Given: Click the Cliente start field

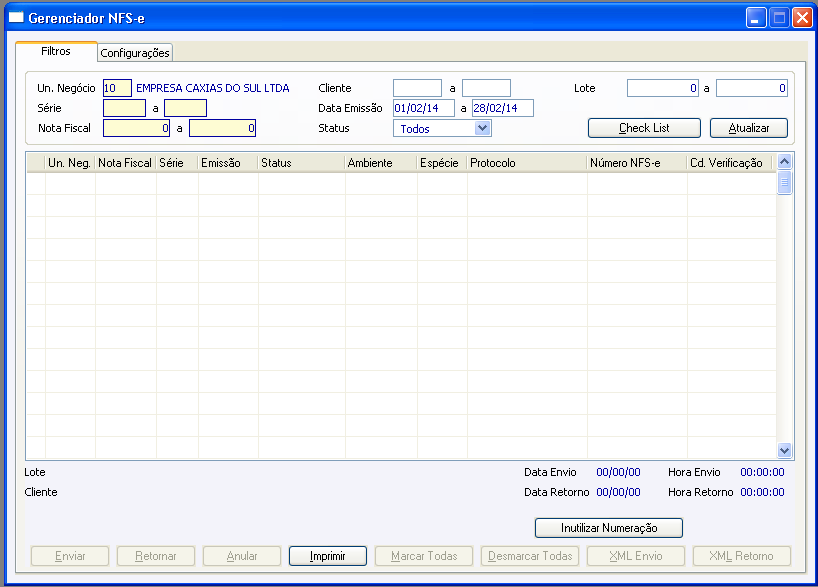Looking at the screenshot, I should pos(417,88).
